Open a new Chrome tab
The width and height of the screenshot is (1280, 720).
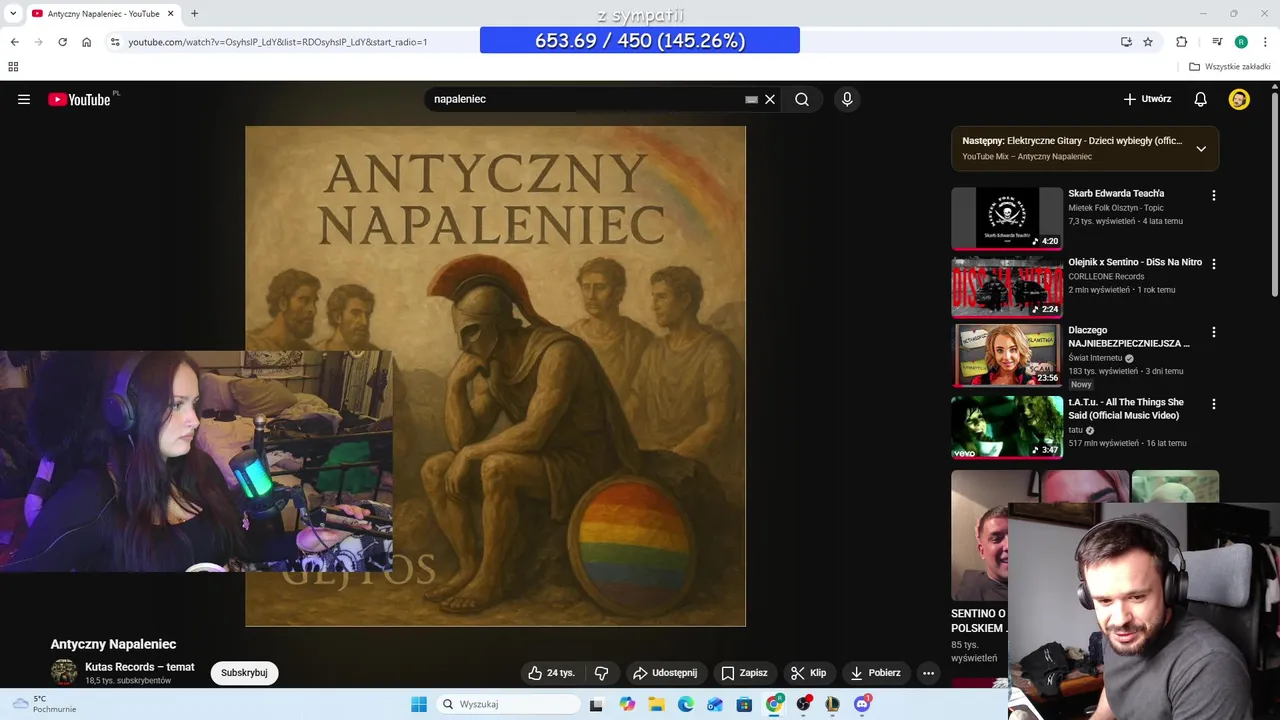click(194, 14)
